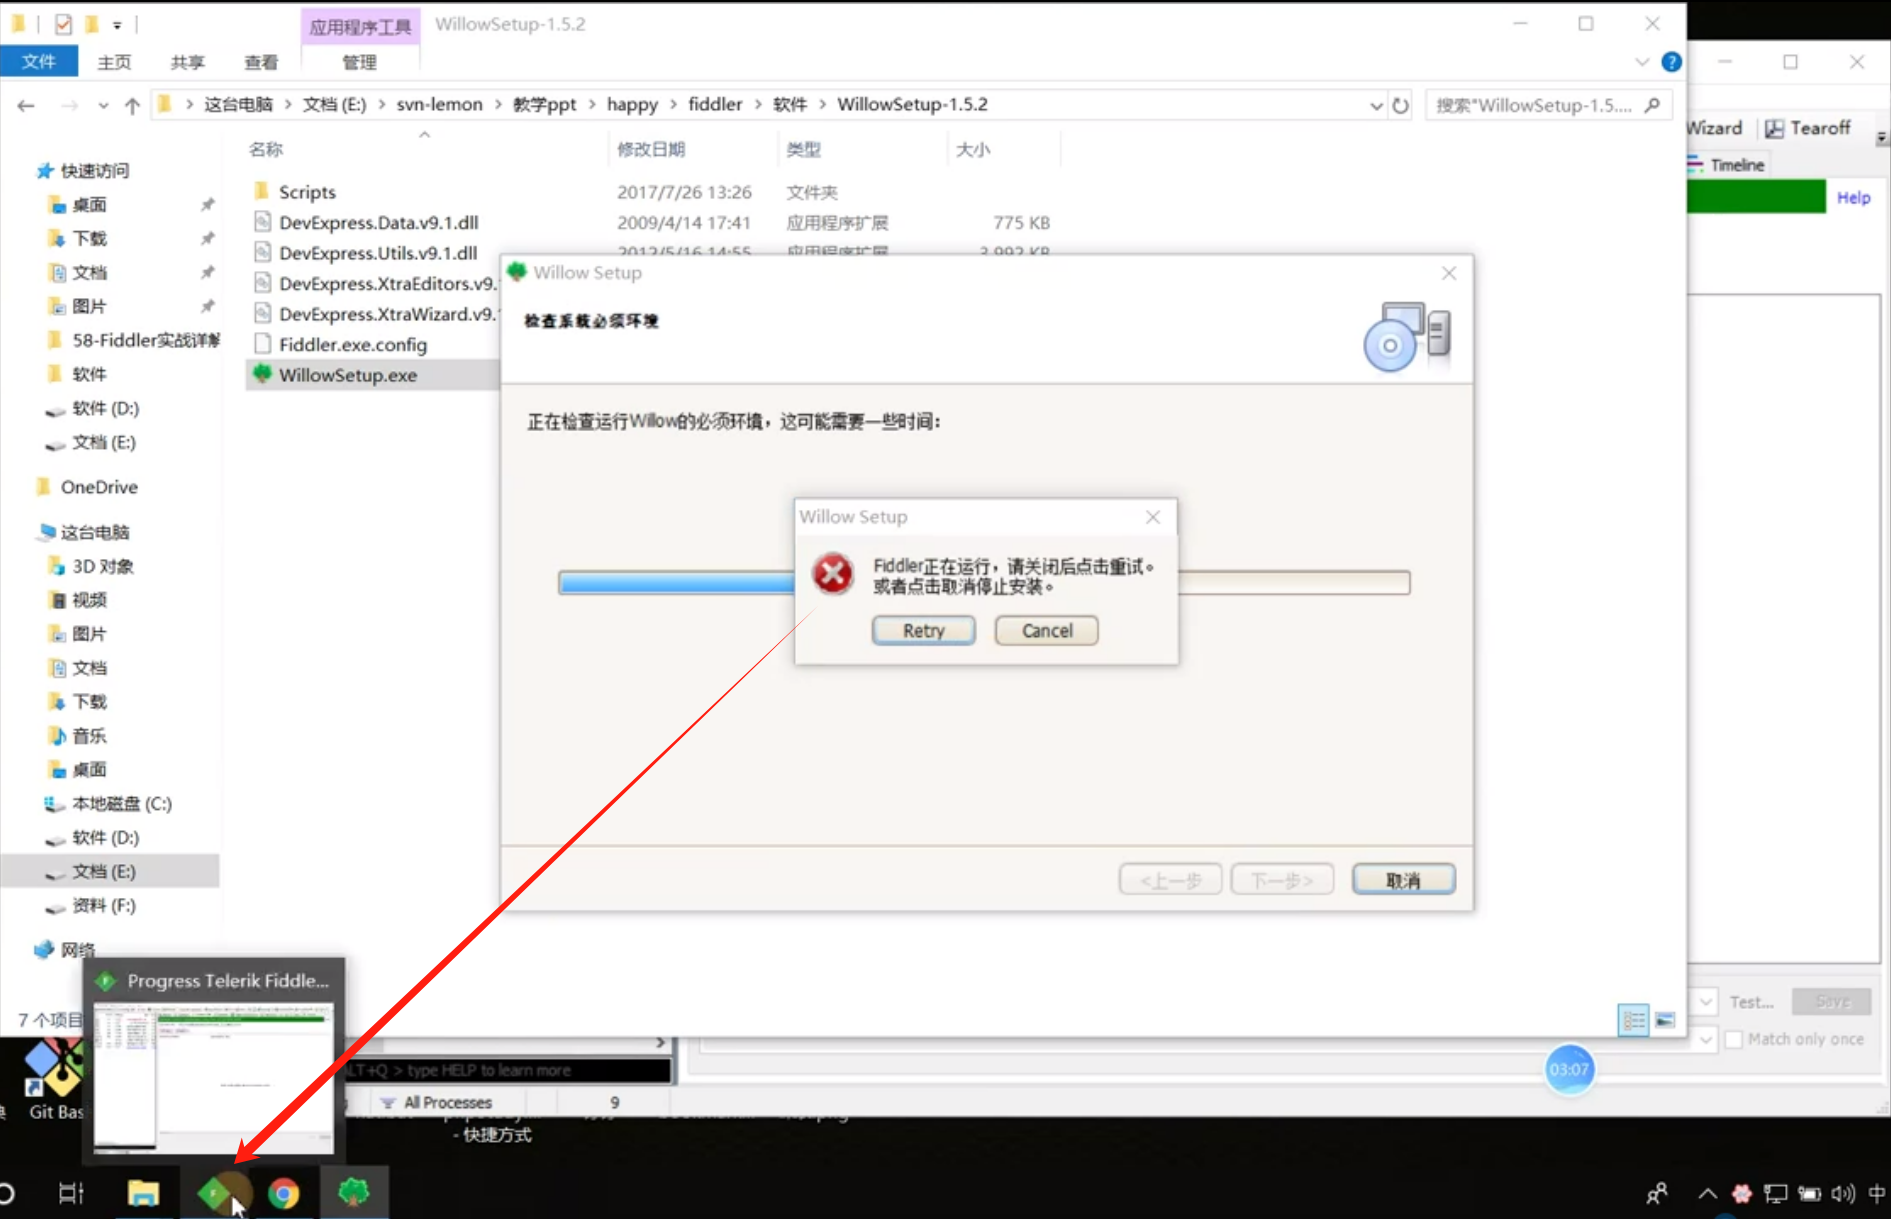Open 快速访问 in the navigation pane
Screen dimensions: 1891x1219
click(x=94, y=171)
